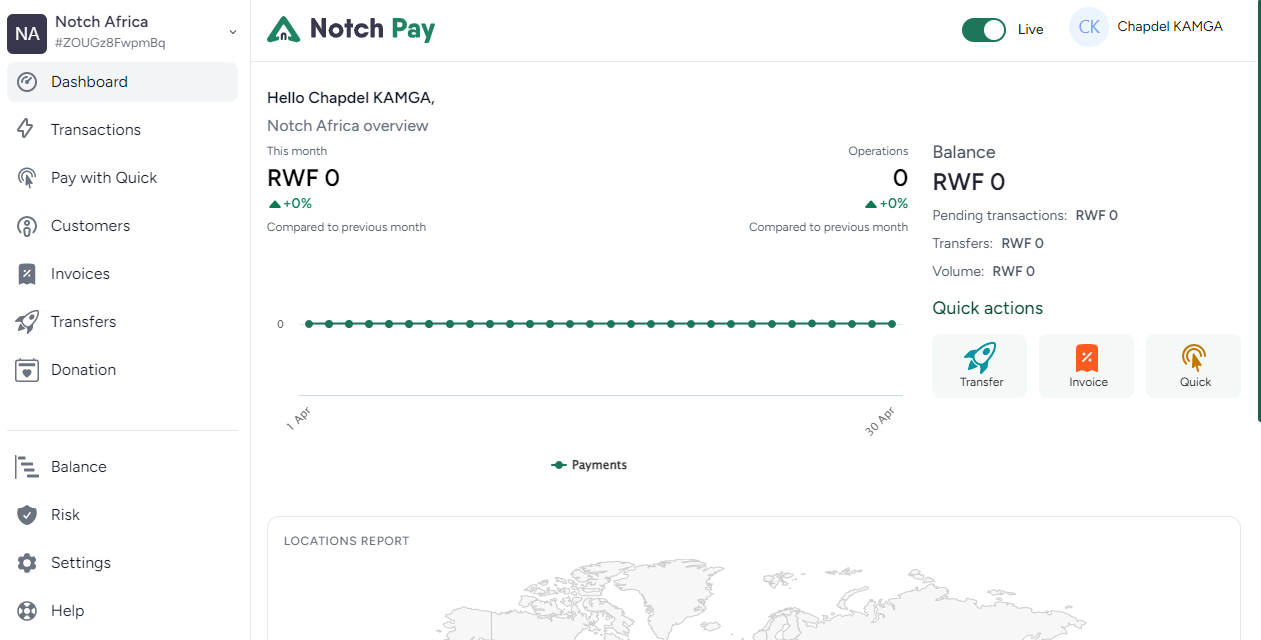Select the account ID #ZOUGz8FwpmBq text

[110, 43]
